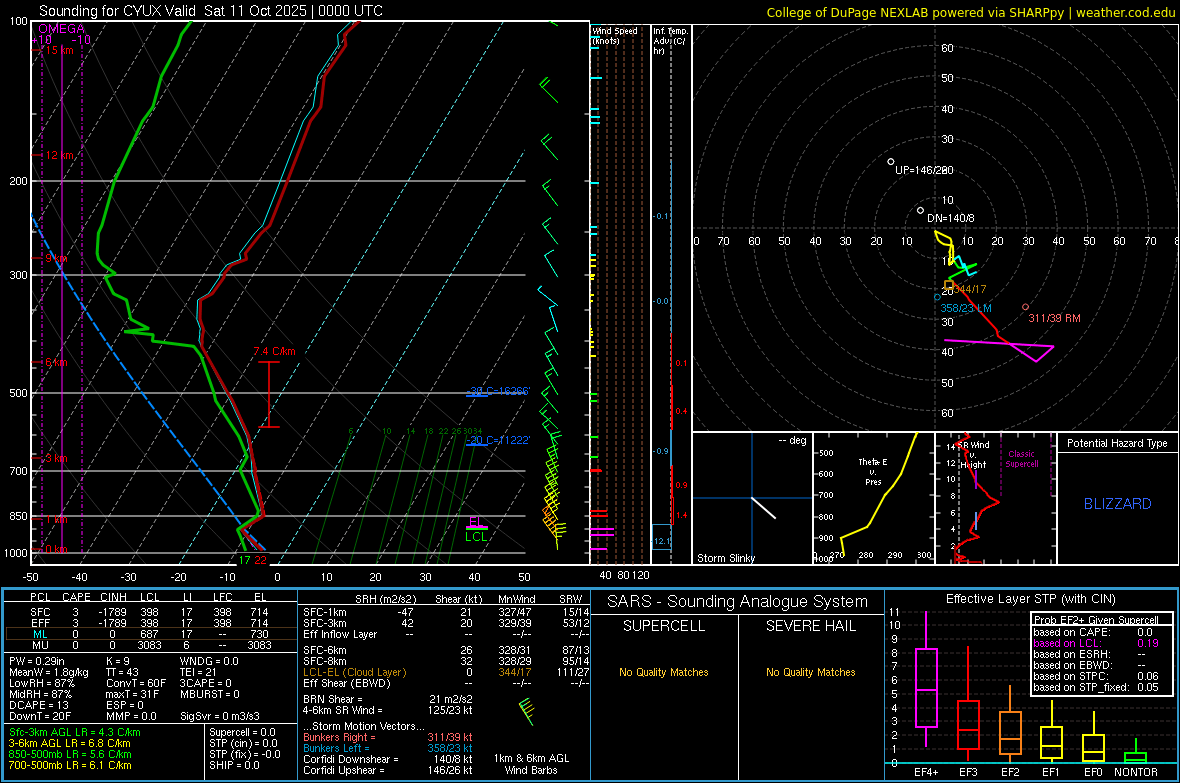Click the 1km & 6km AGL wind barb symbol
The height and width of the screenshot is (783, 1180).
coord(527,711)
